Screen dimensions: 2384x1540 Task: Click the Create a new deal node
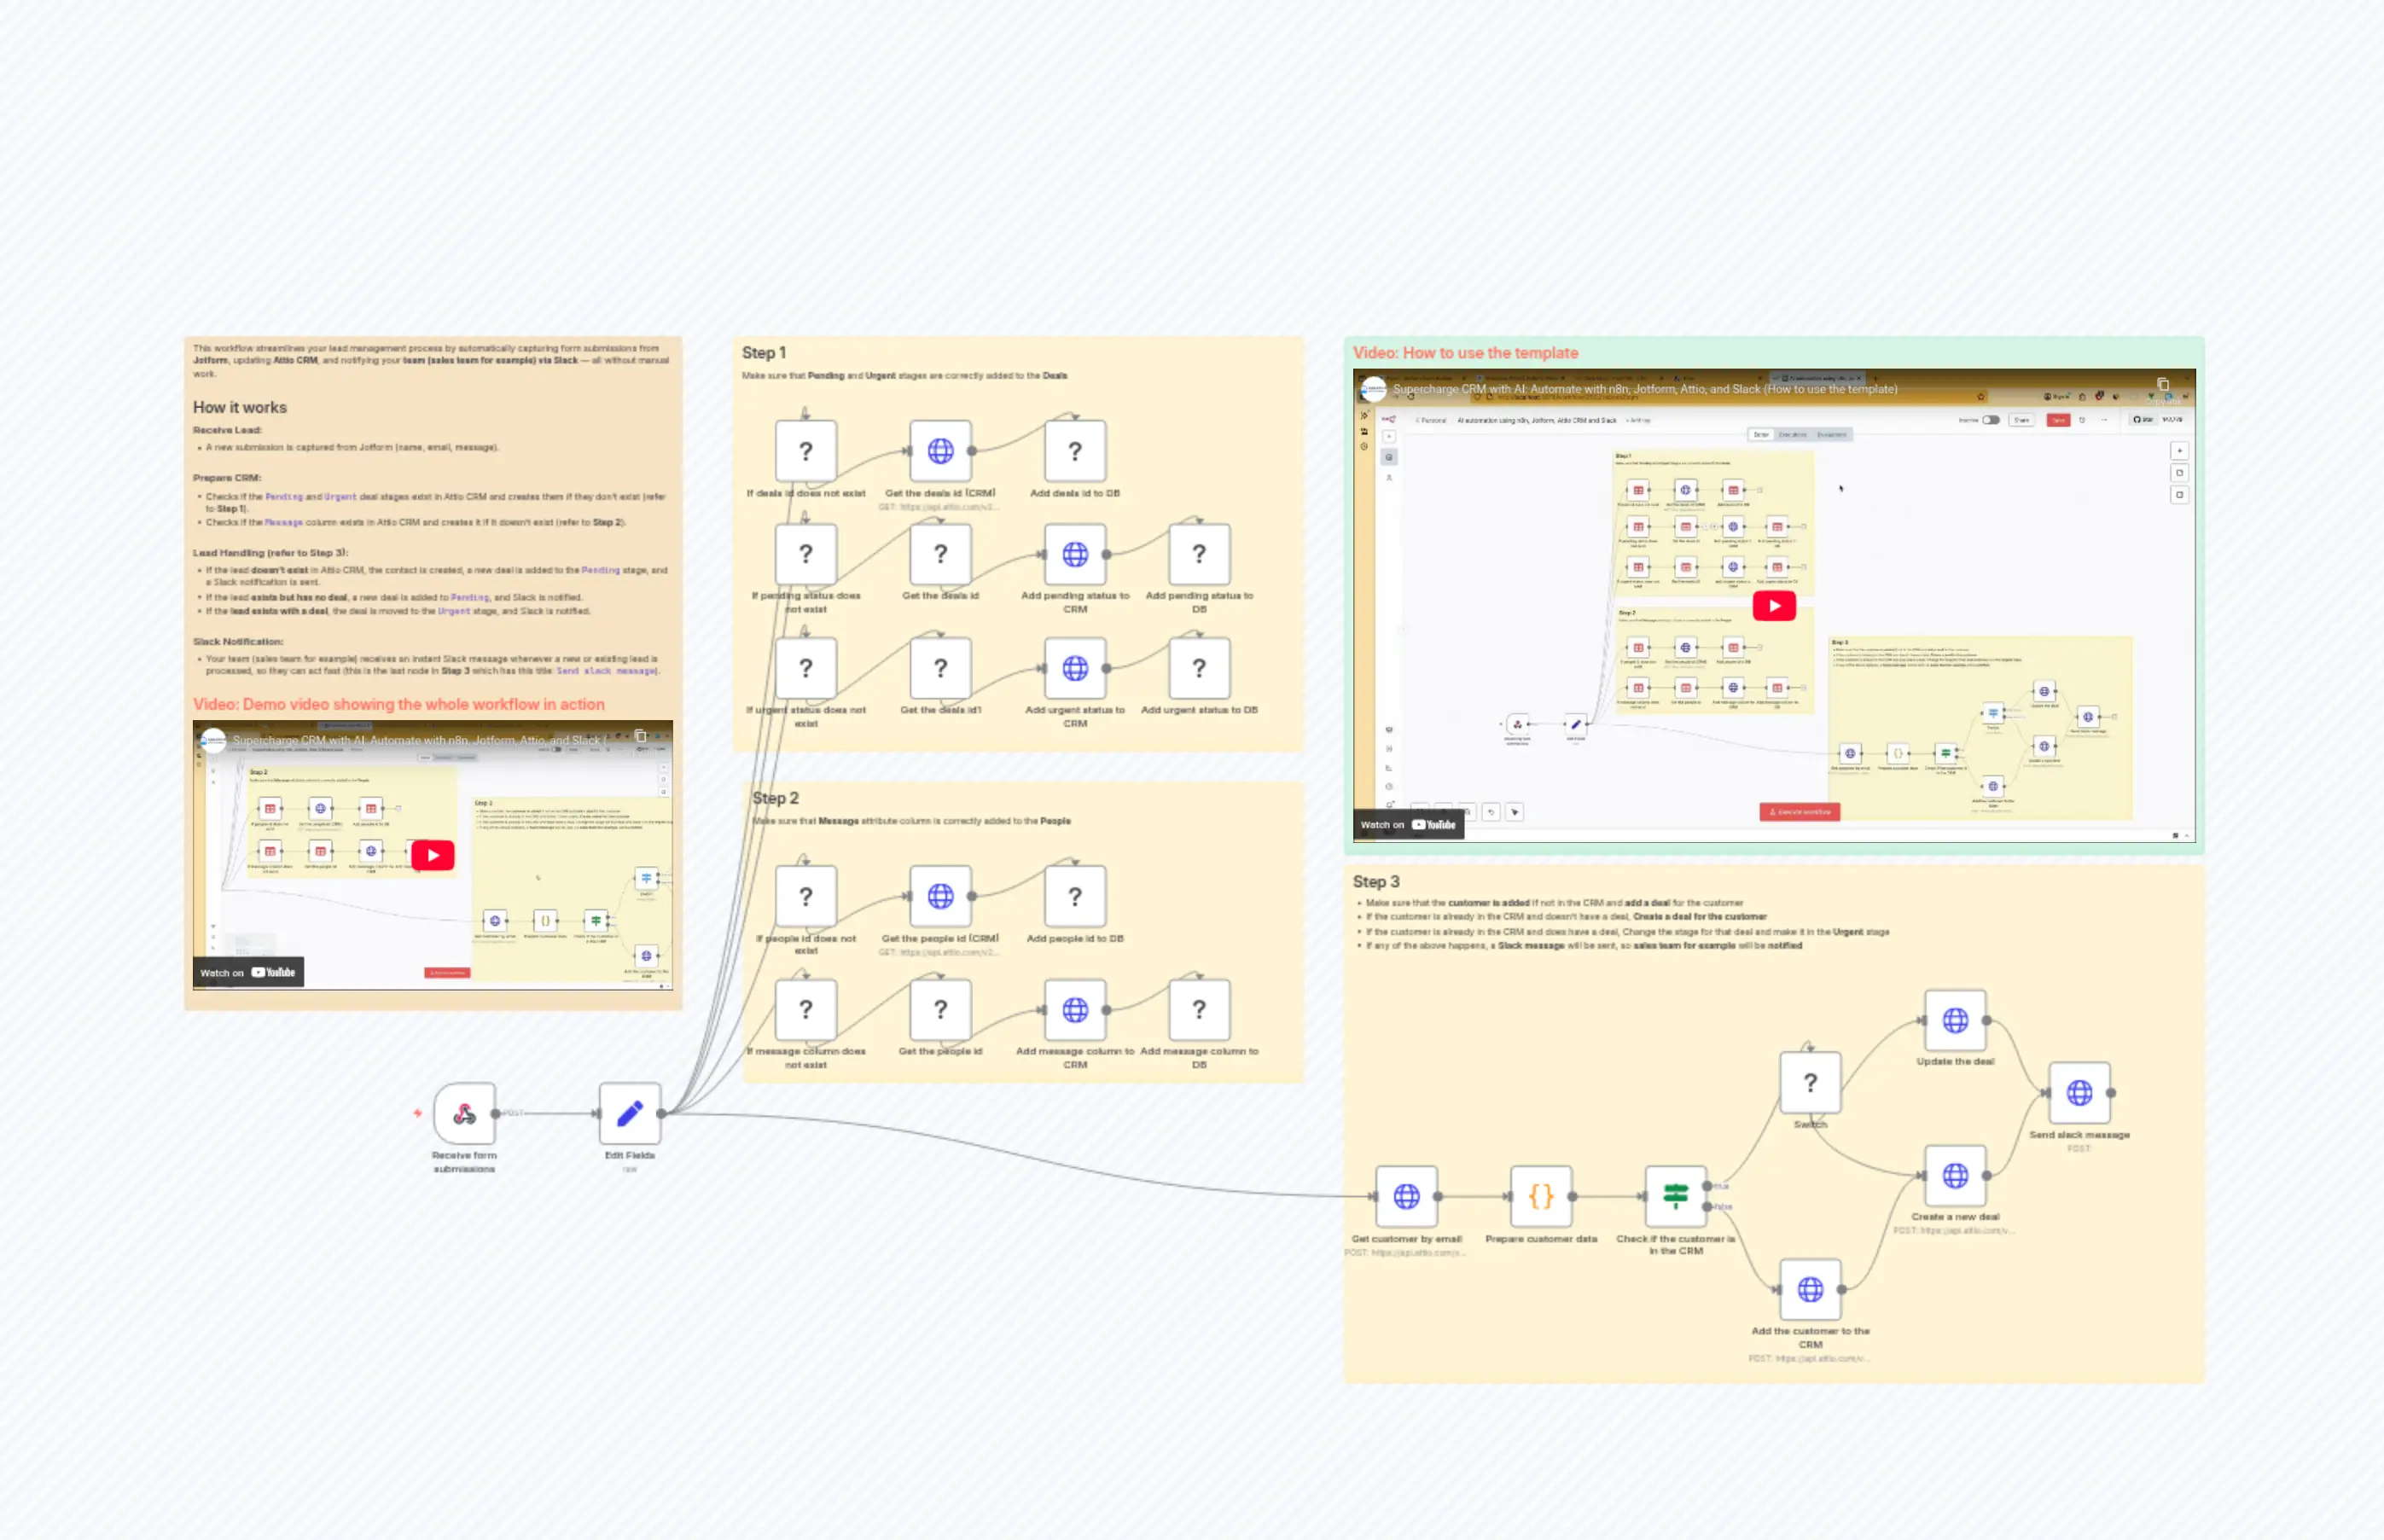pyautogui.click(x=1954, y=1177)
